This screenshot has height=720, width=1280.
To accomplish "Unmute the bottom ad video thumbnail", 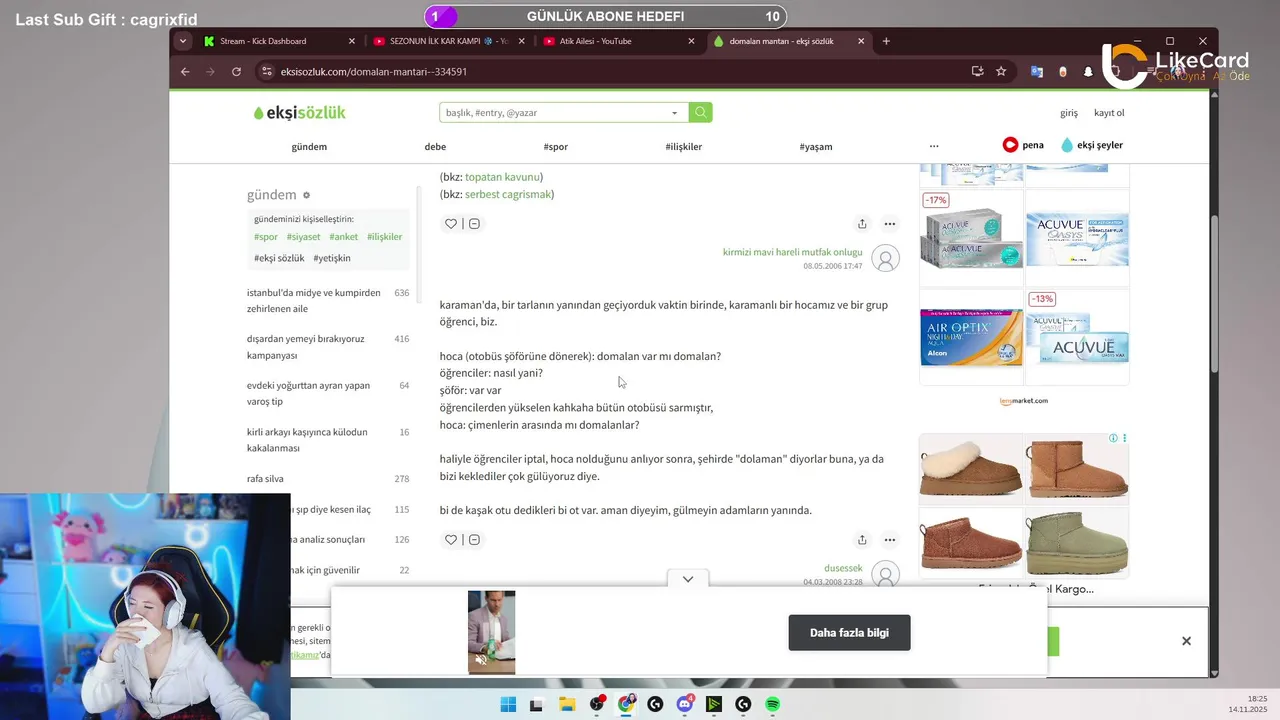I will 481,659.
